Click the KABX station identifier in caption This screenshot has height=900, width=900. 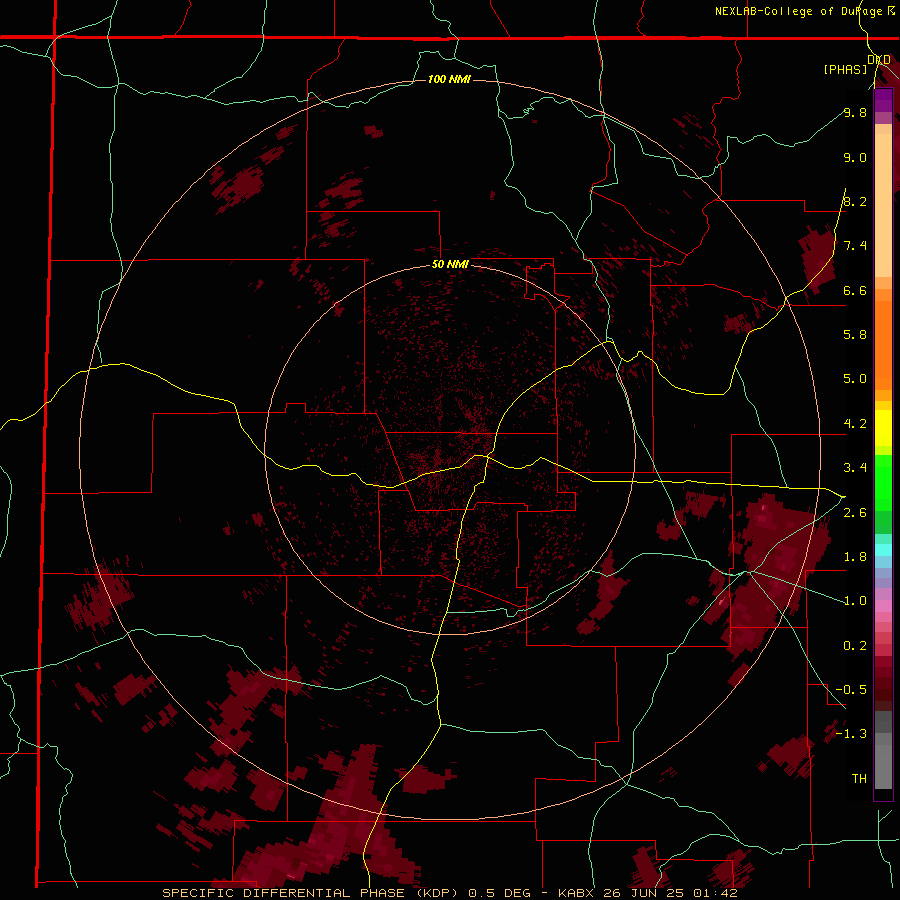[577, 893]
